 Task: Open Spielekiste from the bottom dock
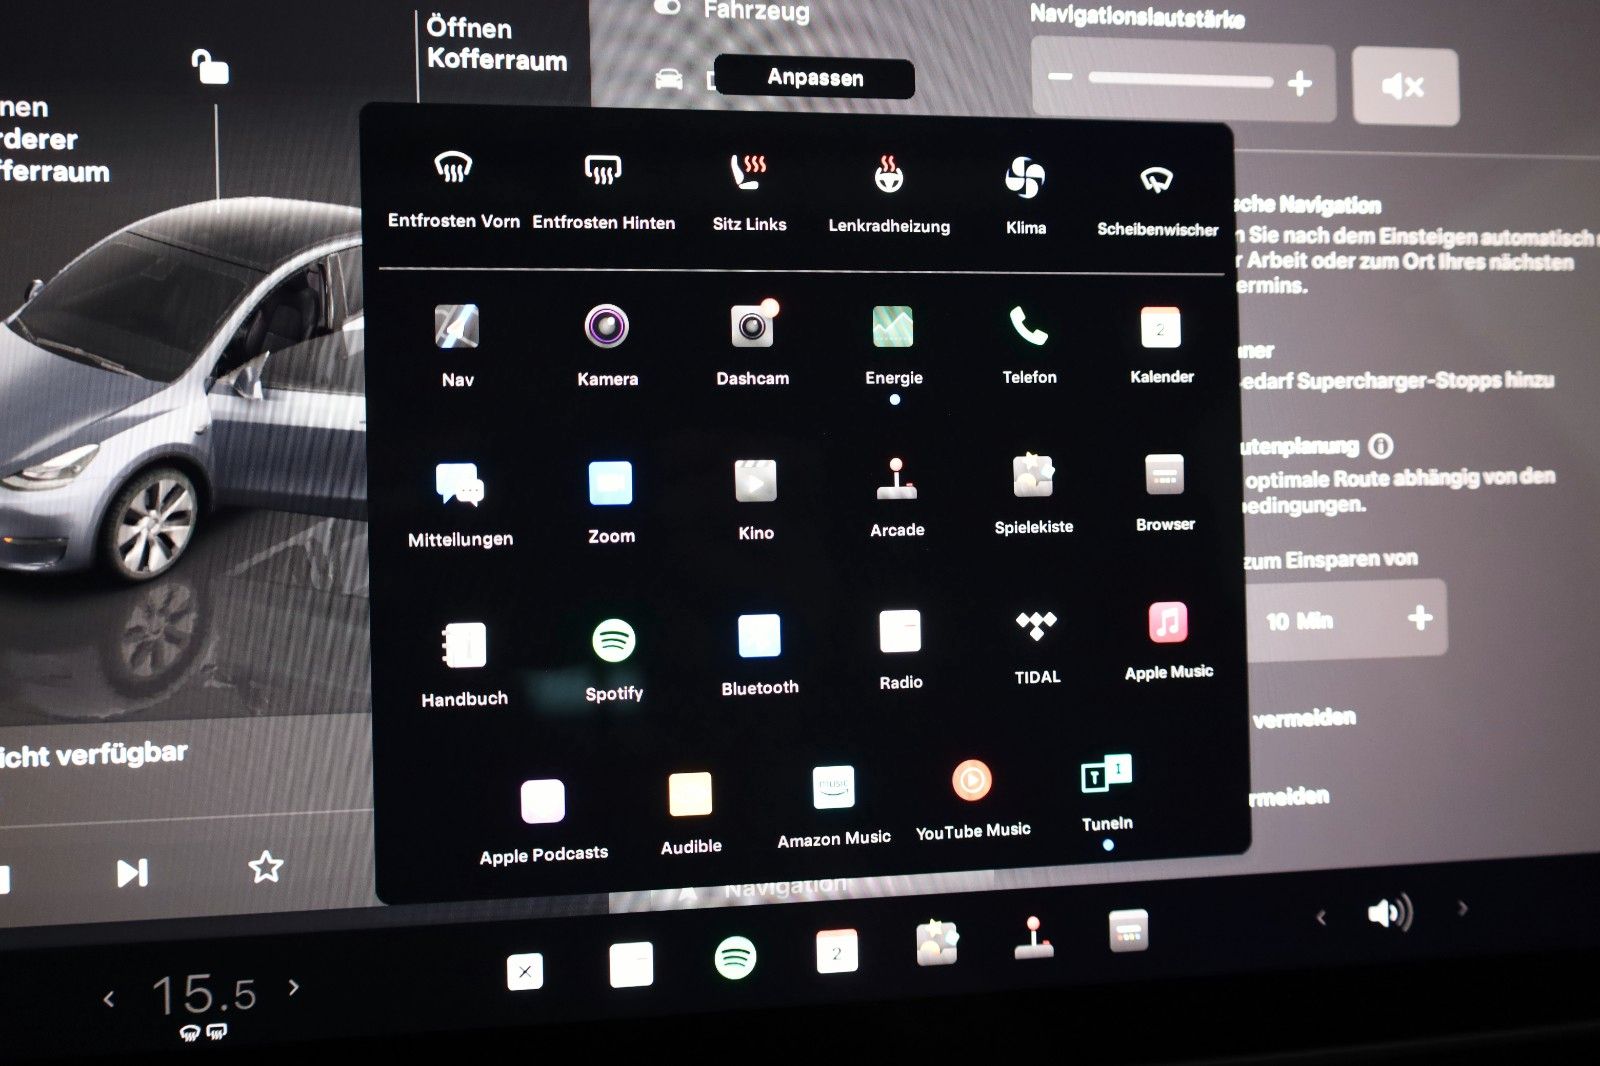pyautogui.click(x=937, y=942)
